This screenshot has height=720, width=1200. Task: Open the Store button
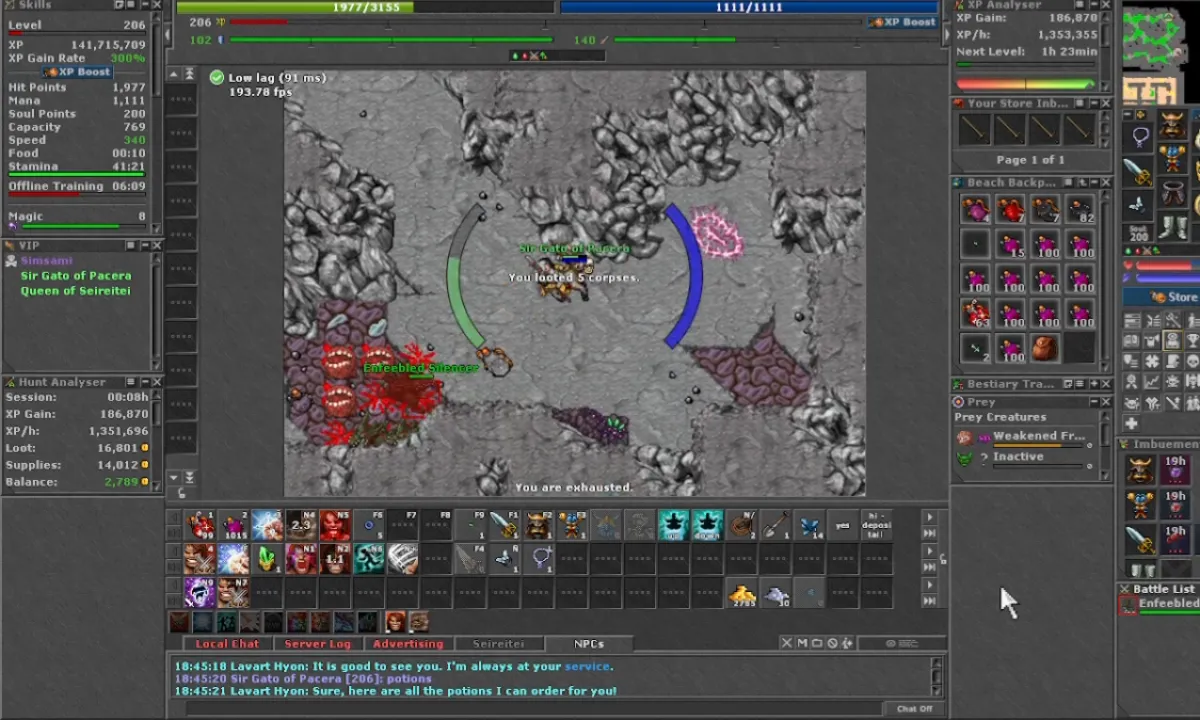[x=1173, y=297]
